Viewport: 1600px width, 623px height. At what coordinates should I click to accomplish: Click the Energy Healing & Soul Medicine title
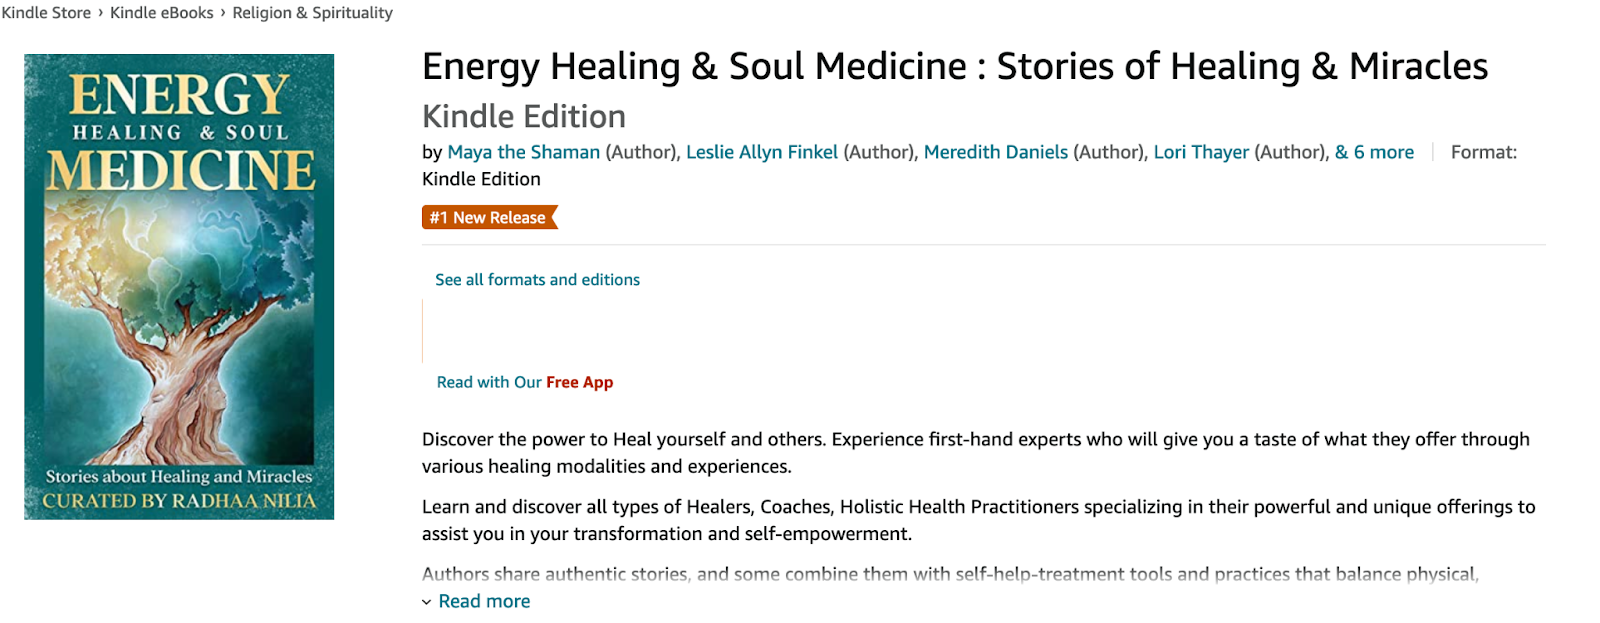[954, 66]
